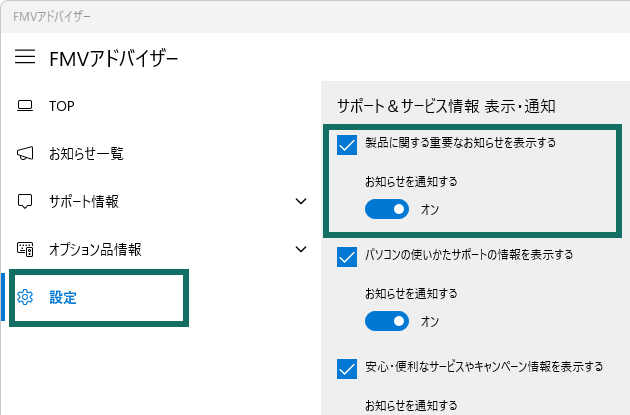630x415 pixels.
Task: Expand the サポート情報 chevron
Action: tap(301, 201)
